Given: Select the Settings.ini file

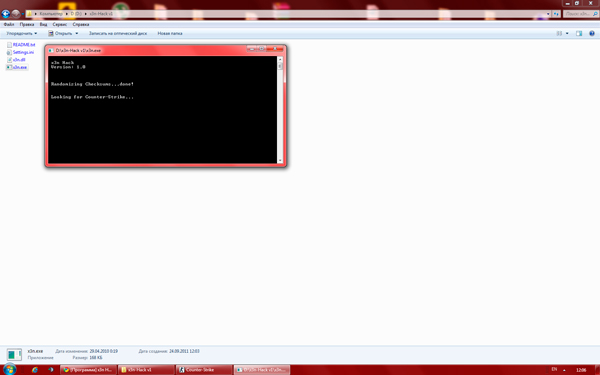Looking at the screenshot, I should click(20, 52).
